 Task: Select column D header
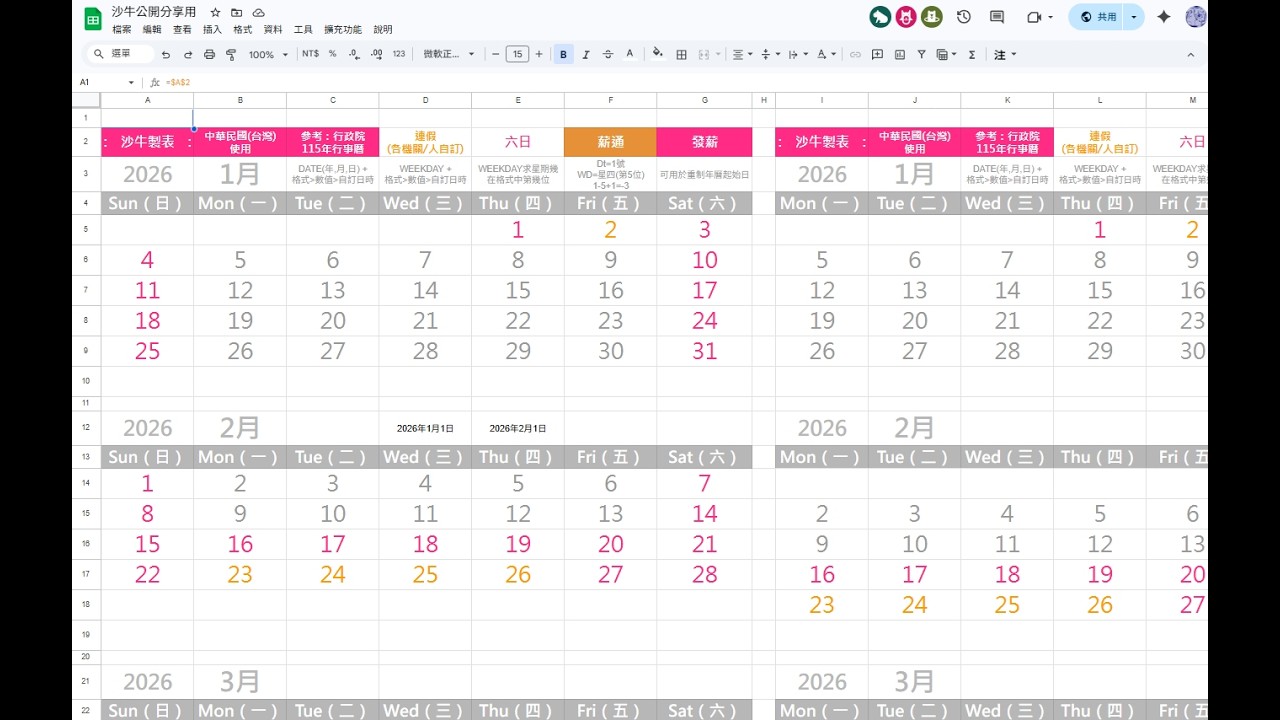point(425,100)
